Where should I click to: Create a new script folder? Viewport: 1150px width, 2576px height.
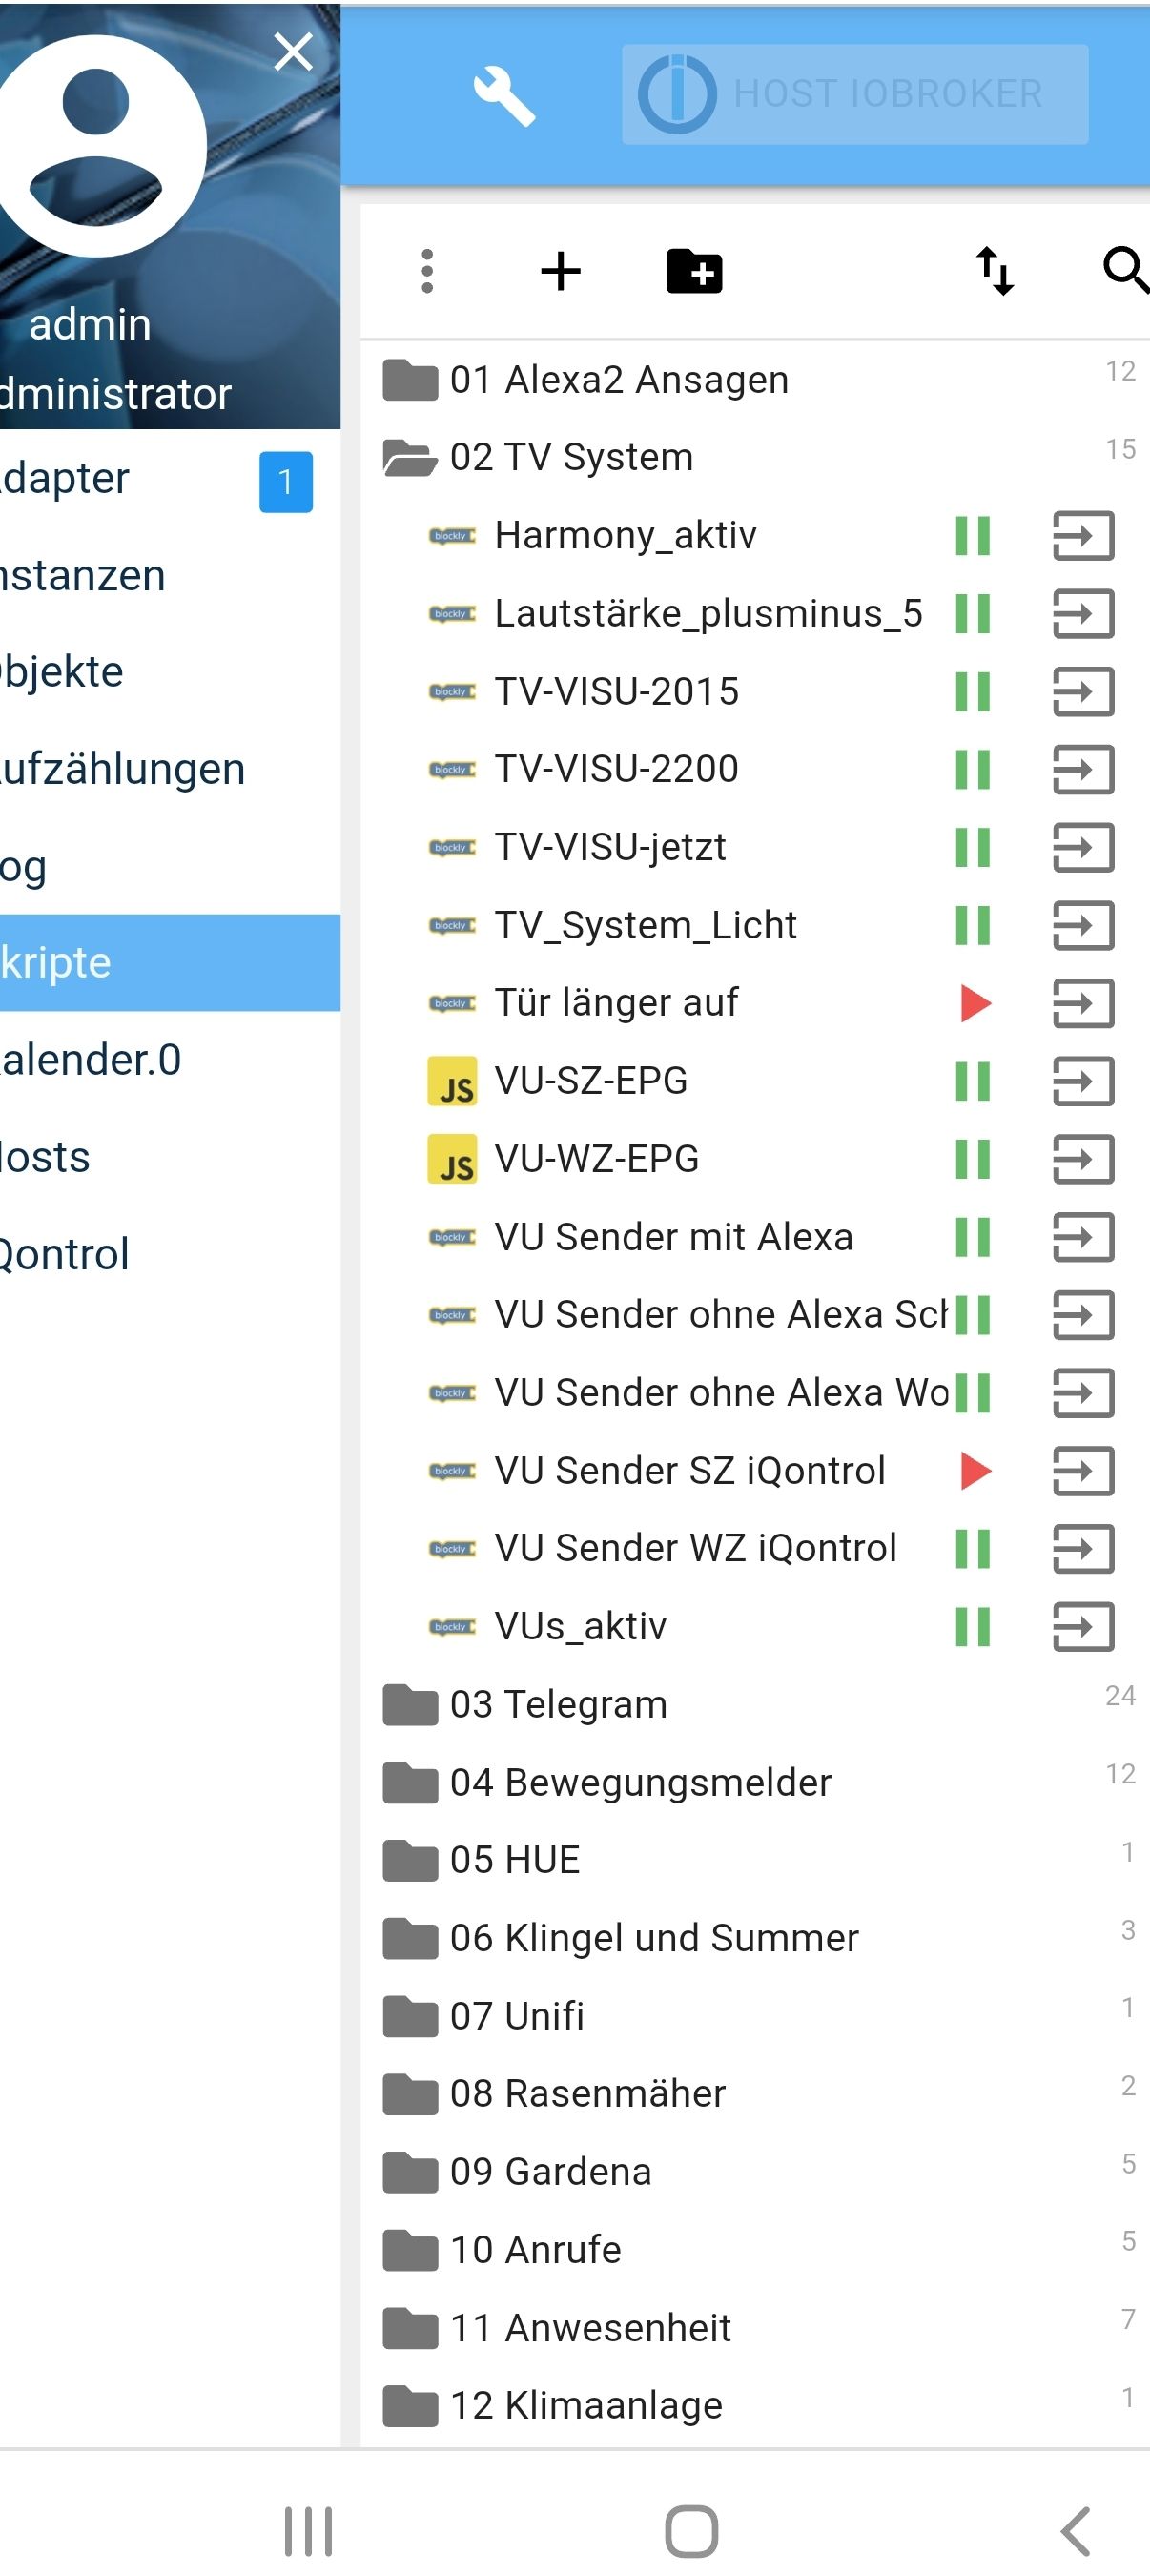[x=694, y=271]
